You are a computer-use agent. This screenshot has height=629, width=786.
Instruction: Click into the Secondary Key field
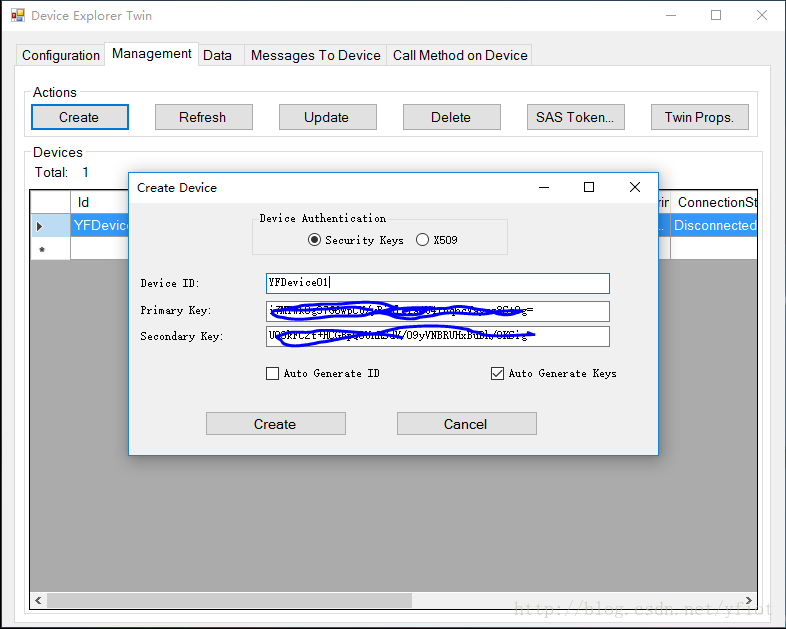coord(438,336)
